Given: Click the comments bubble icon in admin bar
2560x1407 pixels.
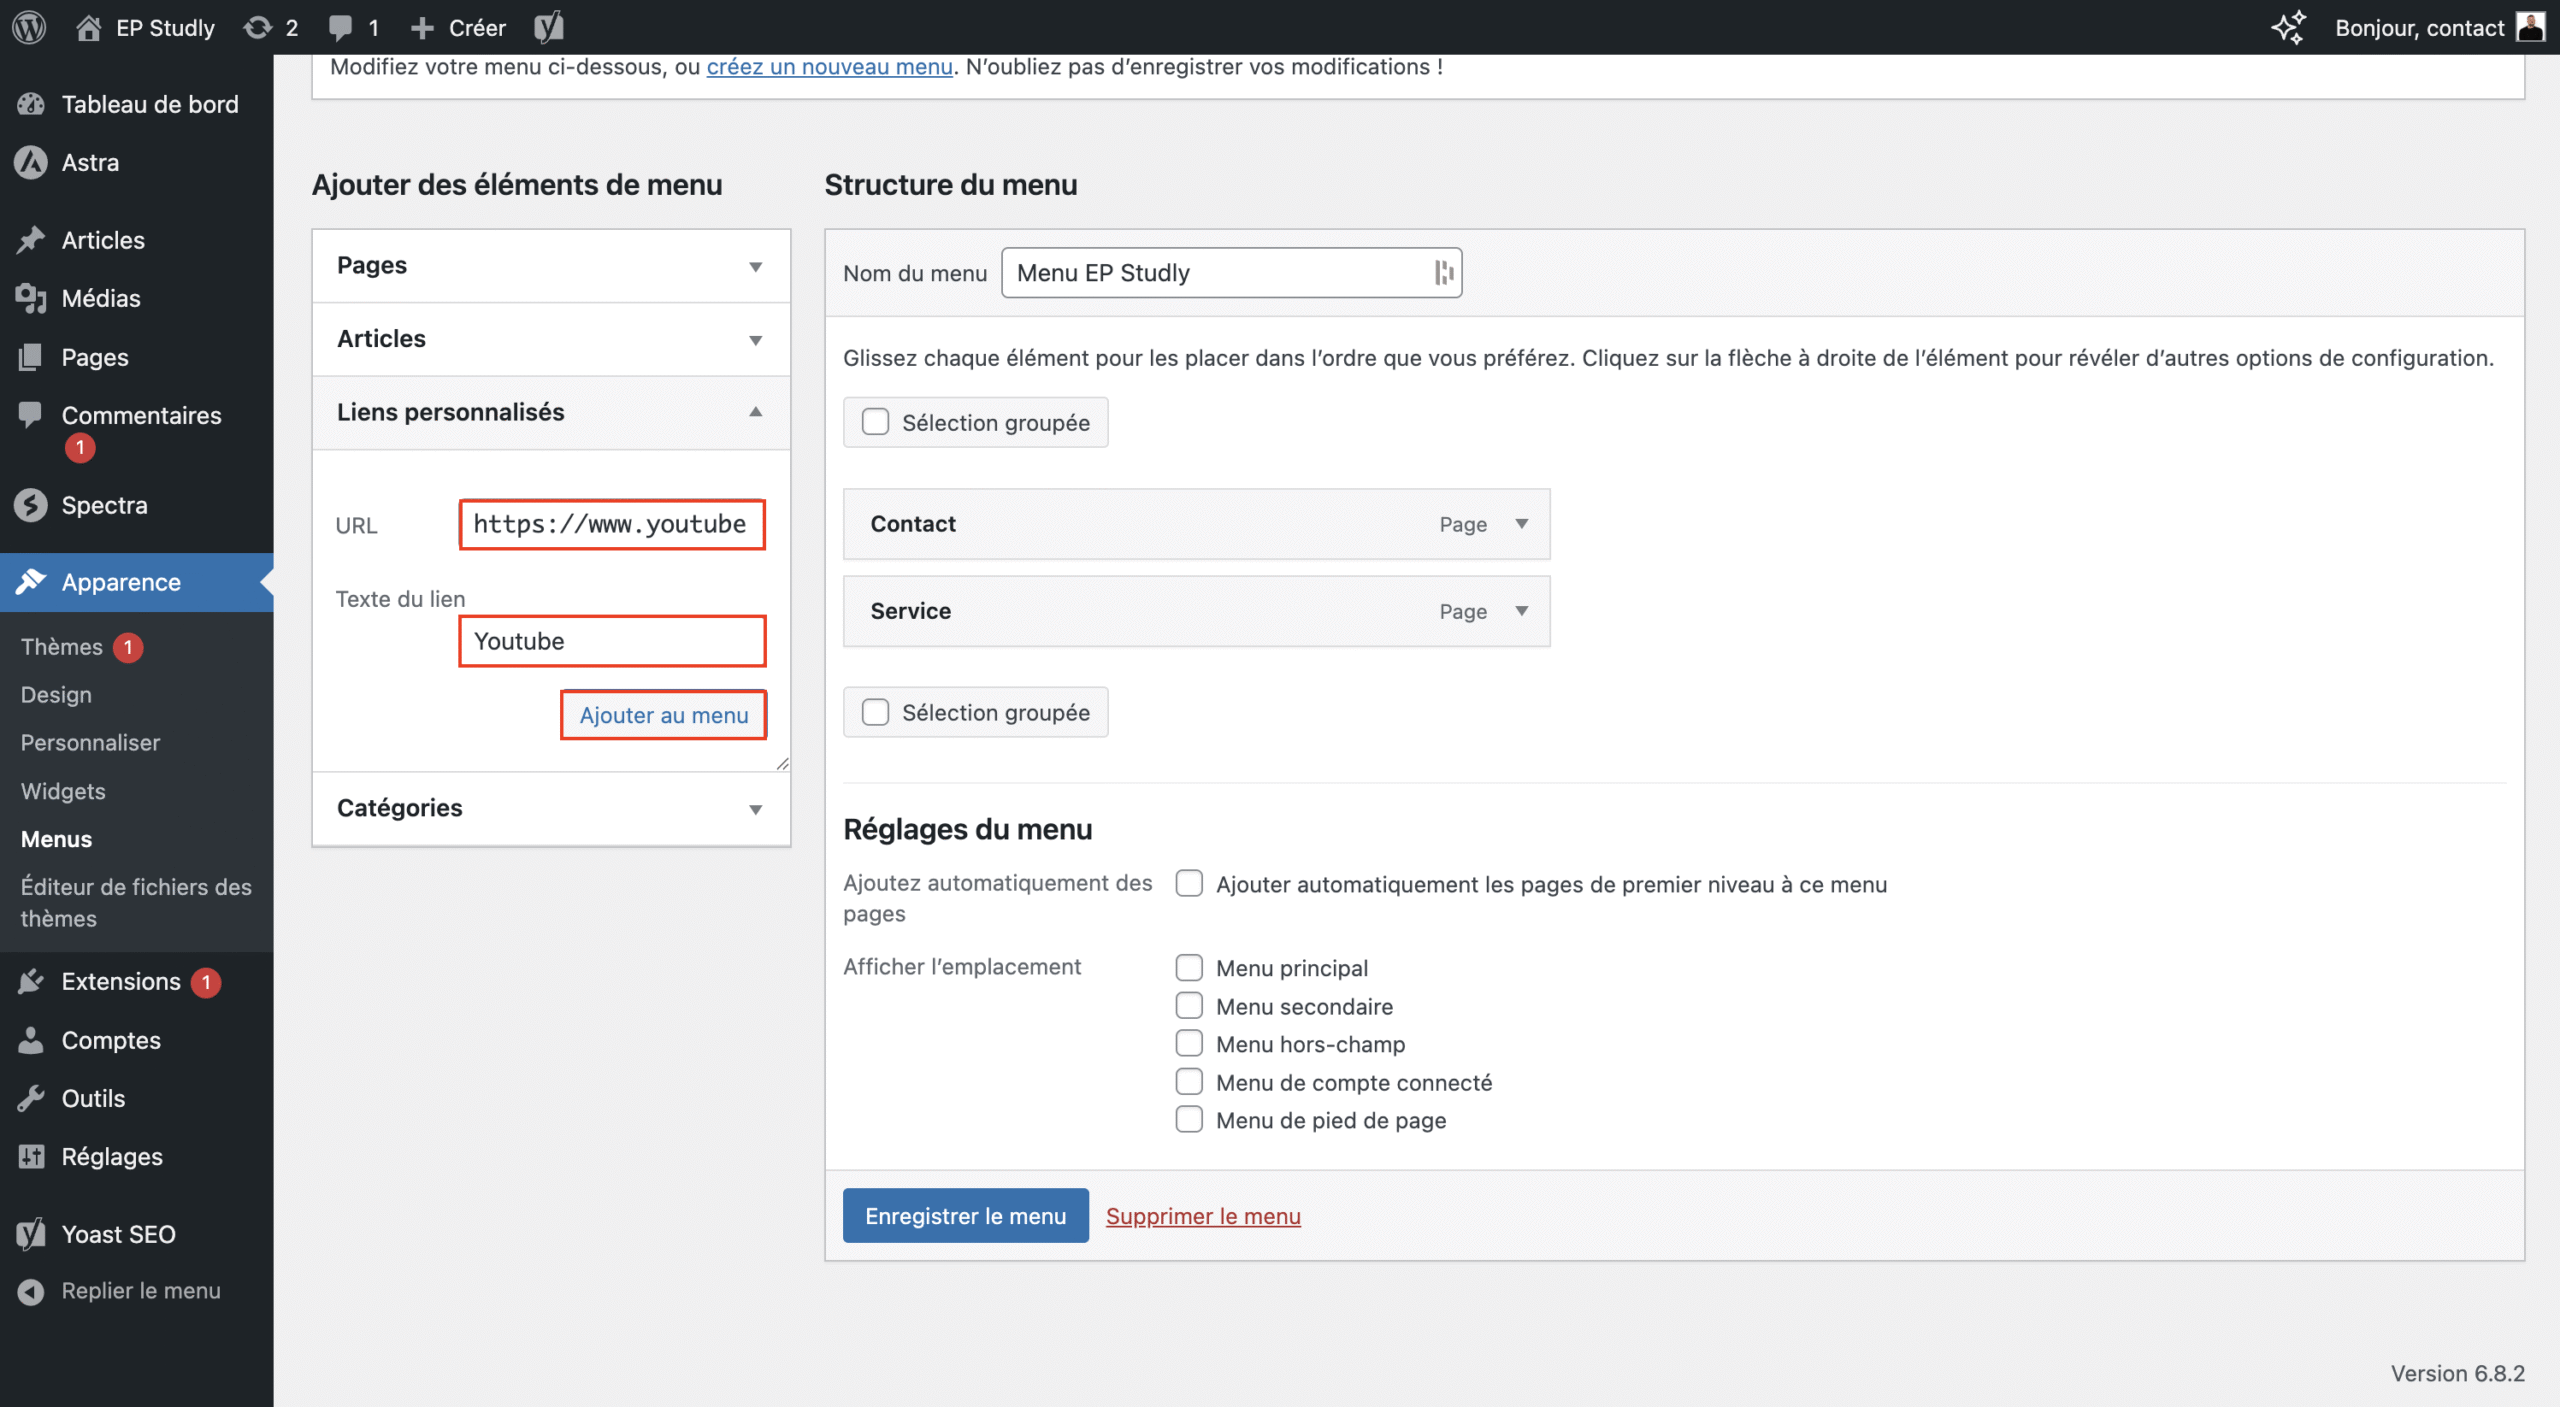Looking at the screenshot, I should point(341,27).
